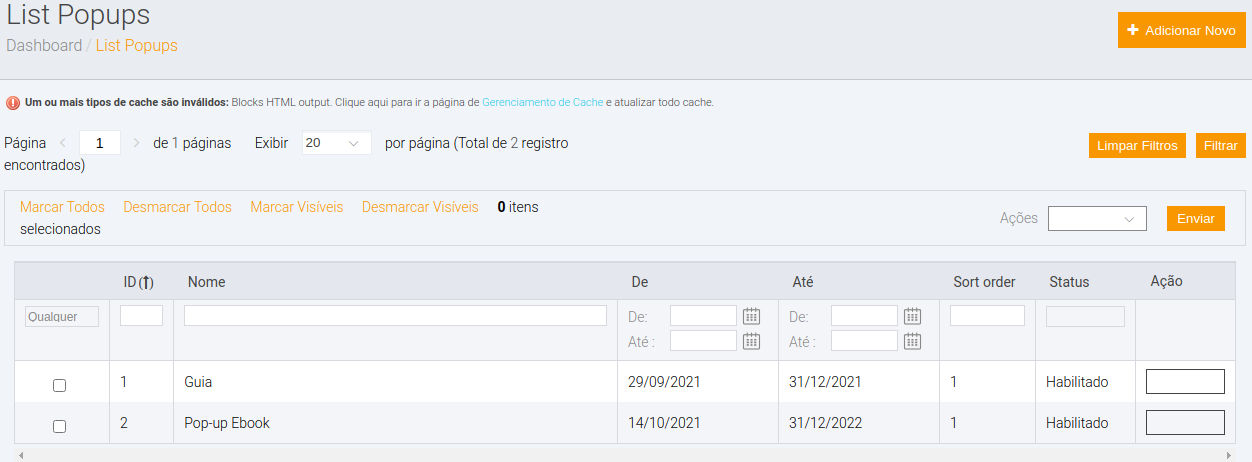Sort by De column header

pyautogui.click(x=640, y=282)
